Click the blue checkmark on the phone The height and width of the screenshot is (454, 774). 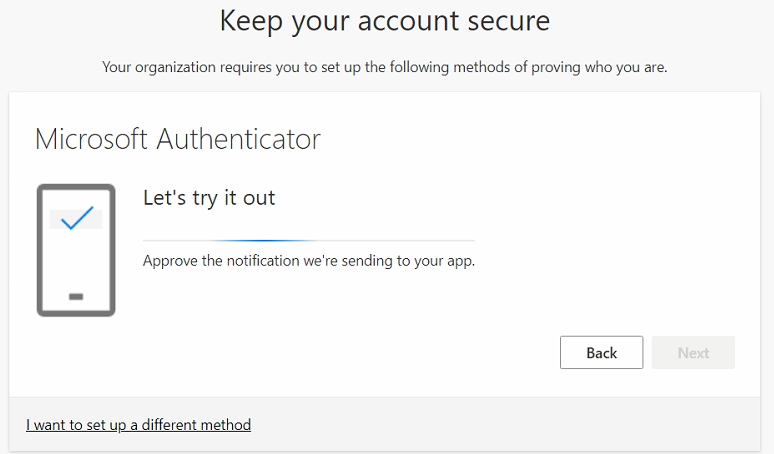click(76, 217)
